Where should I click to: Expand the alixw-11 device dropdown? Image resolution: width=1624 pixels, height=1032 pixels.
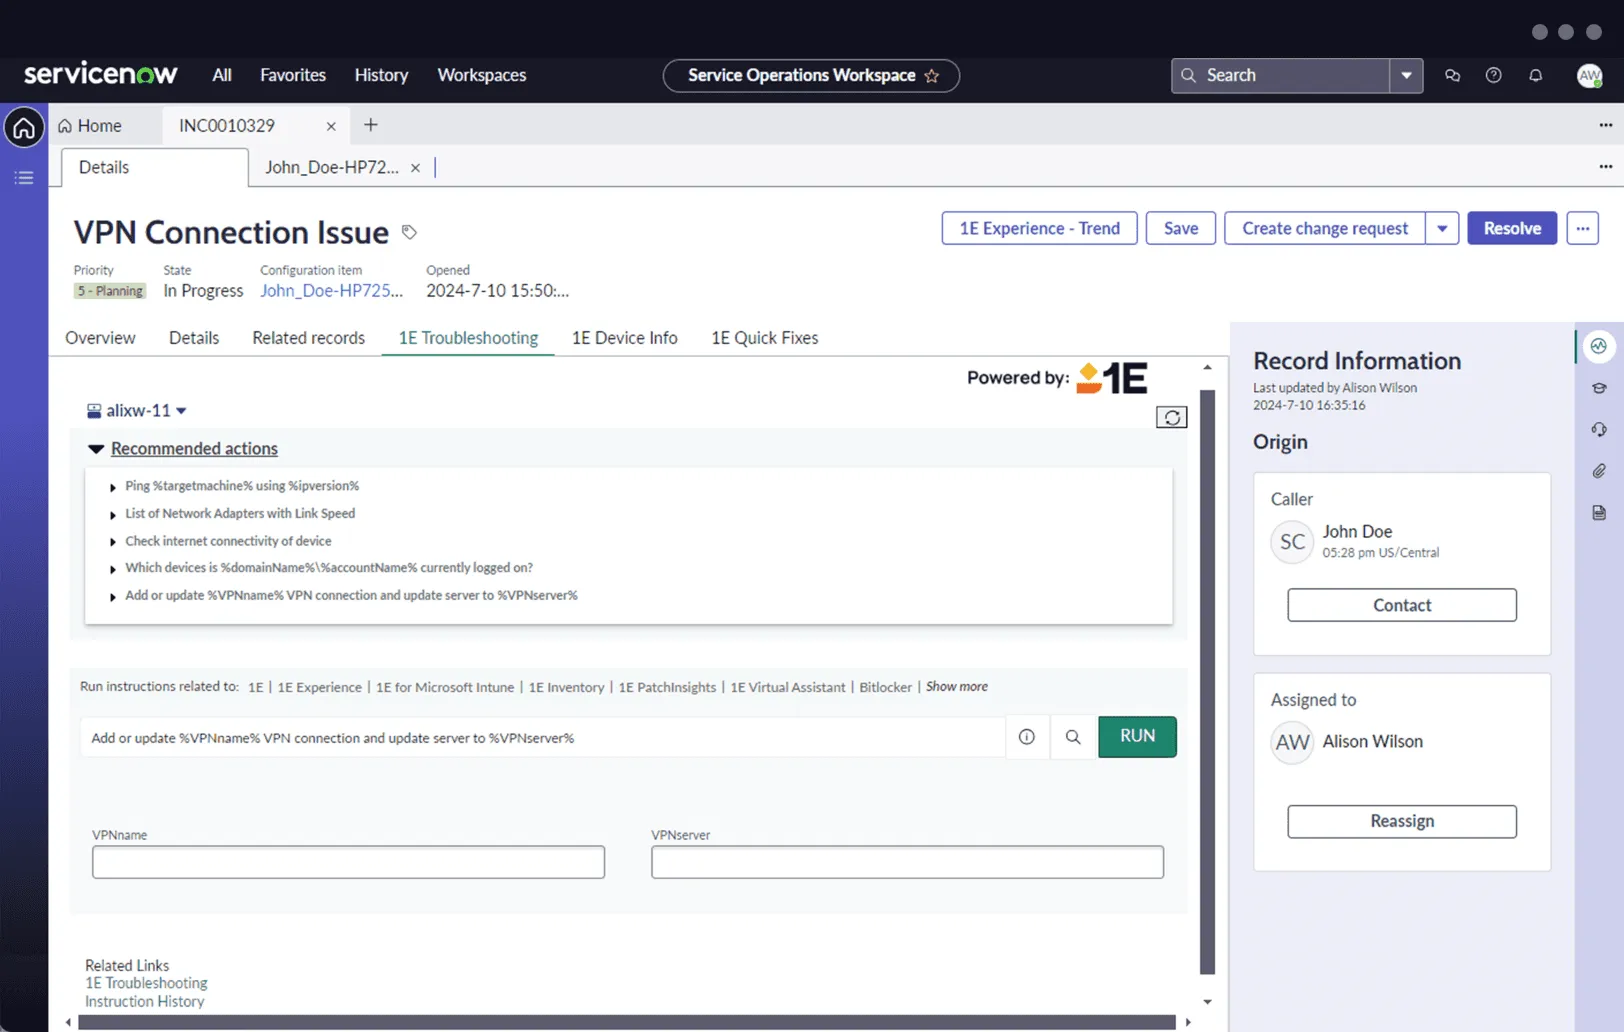click(x=181, y=410)
